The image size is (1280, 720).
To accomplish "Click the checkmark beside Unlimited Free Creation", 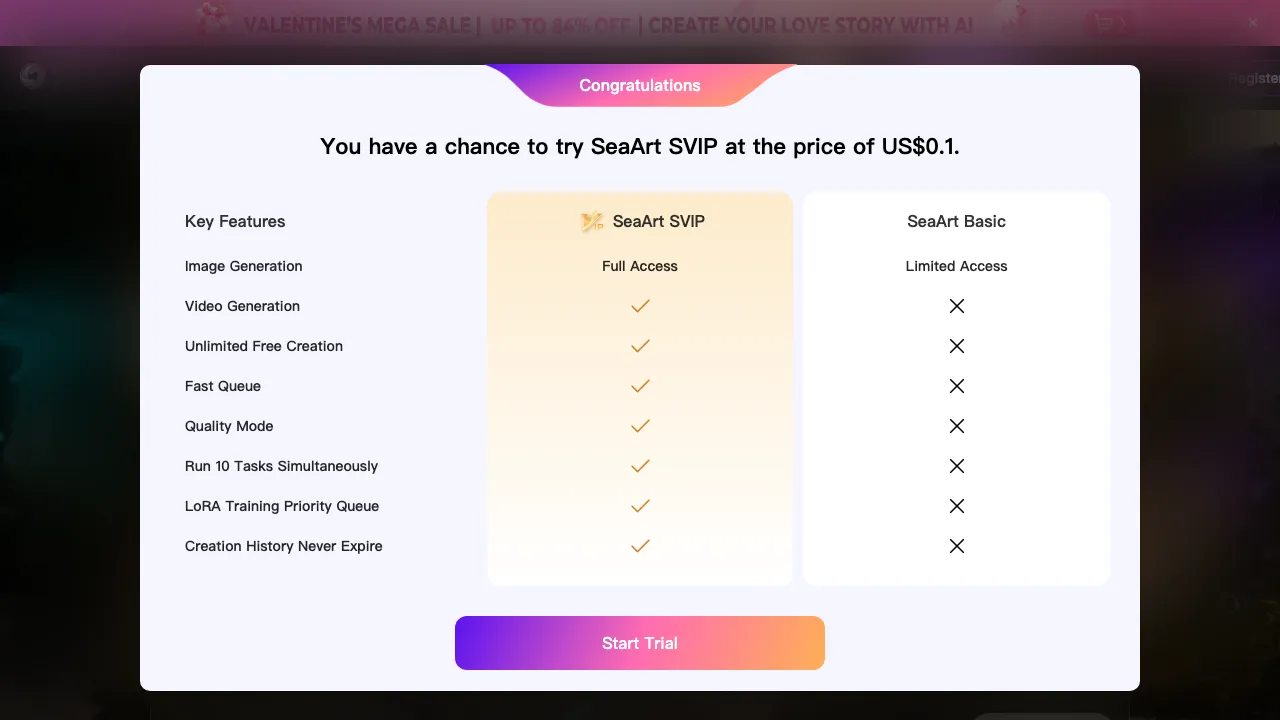I will point(640,346).
